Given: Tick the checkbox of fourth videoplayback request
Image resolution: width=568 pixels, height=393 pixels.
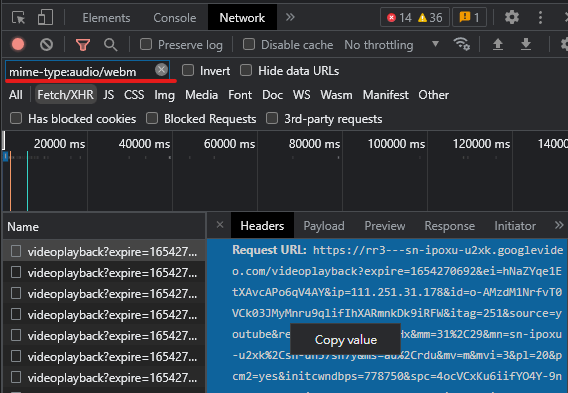Looking at the screenshot, I should pos(16,314).
